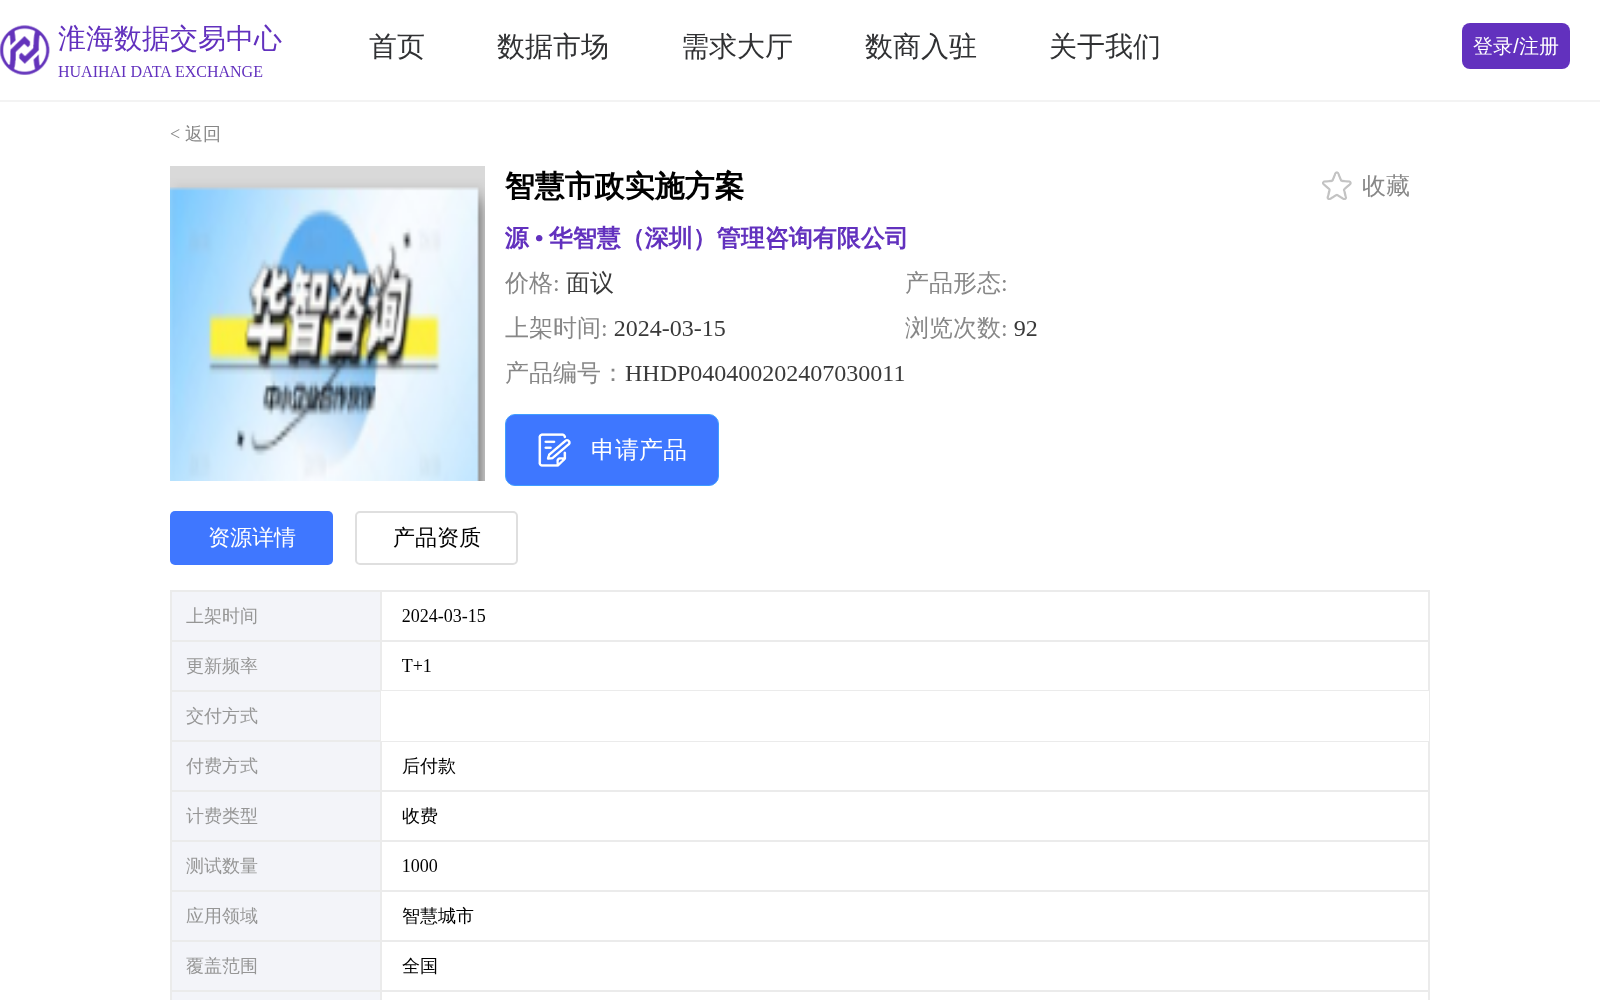Viewport: 1600px width, 1000px height.
Task: Click the 华智咨询 product thumbnail image
Action: (327, 323)
